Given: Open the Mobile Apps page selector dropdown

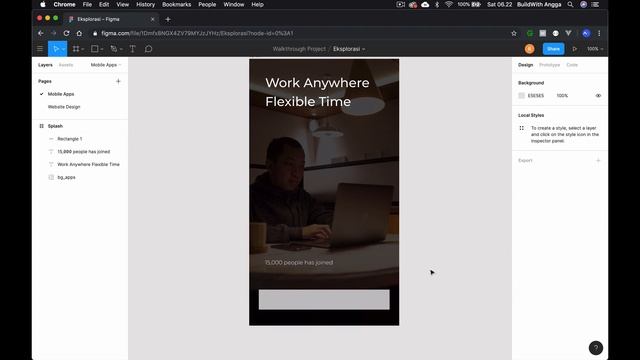Looking at the screenshot, I should (x=106, y=65).
